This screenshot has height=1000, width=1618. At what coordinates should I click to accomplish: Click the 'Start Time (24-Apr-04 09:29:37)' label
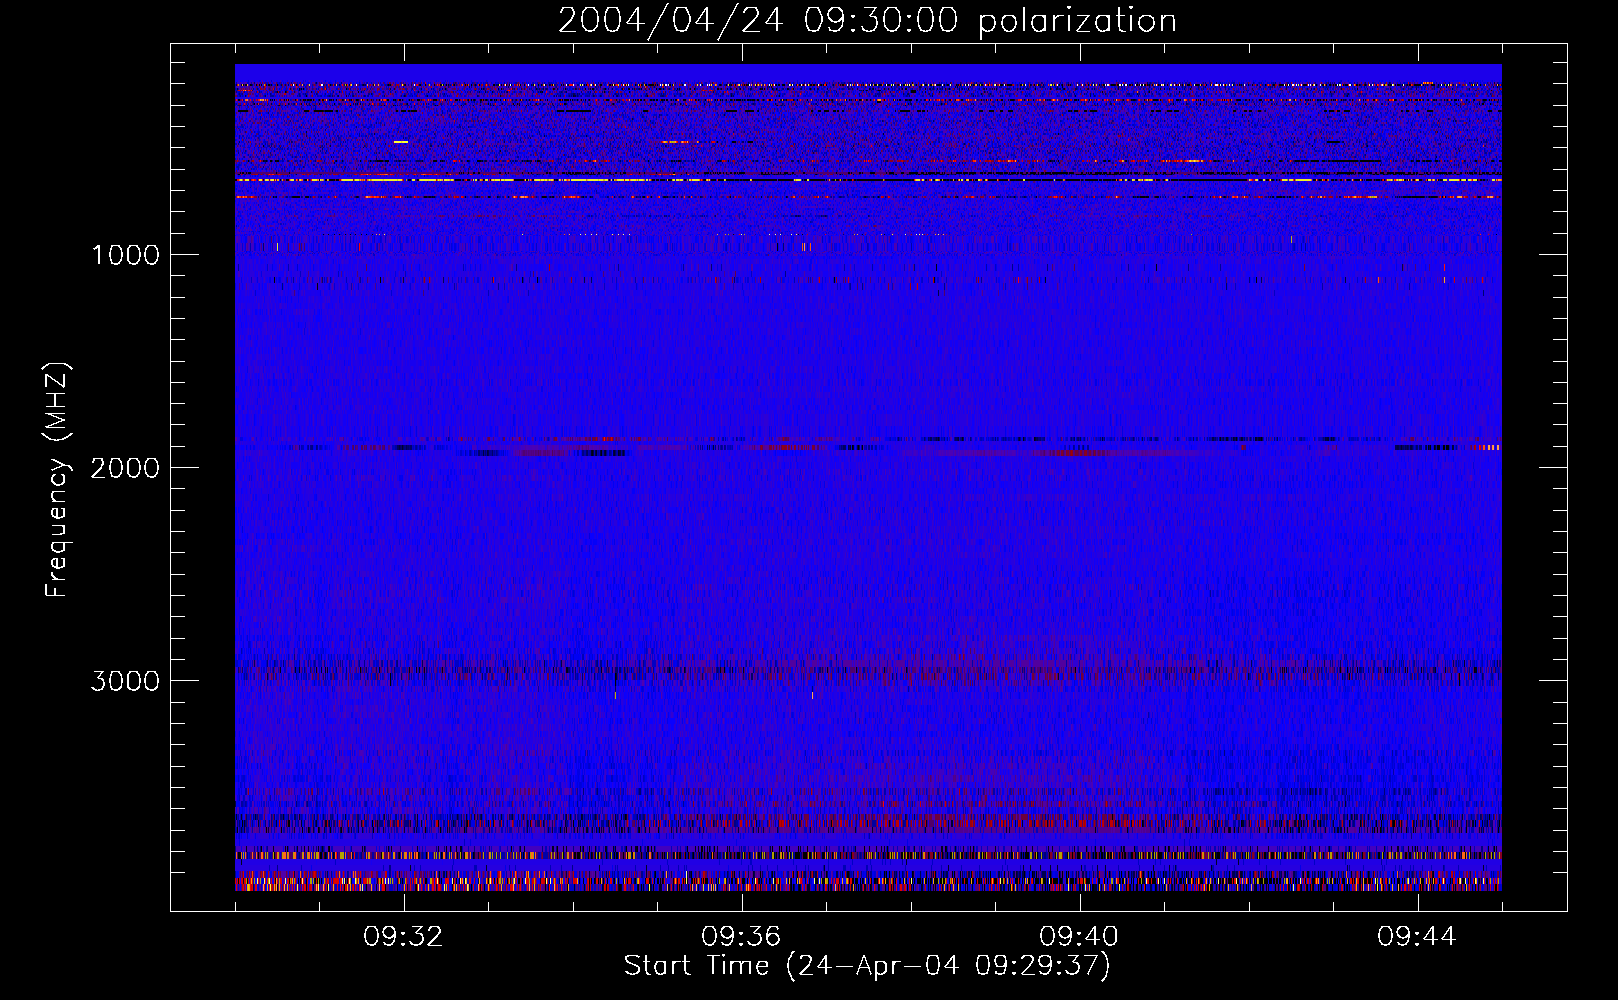(x=867, y=966)
